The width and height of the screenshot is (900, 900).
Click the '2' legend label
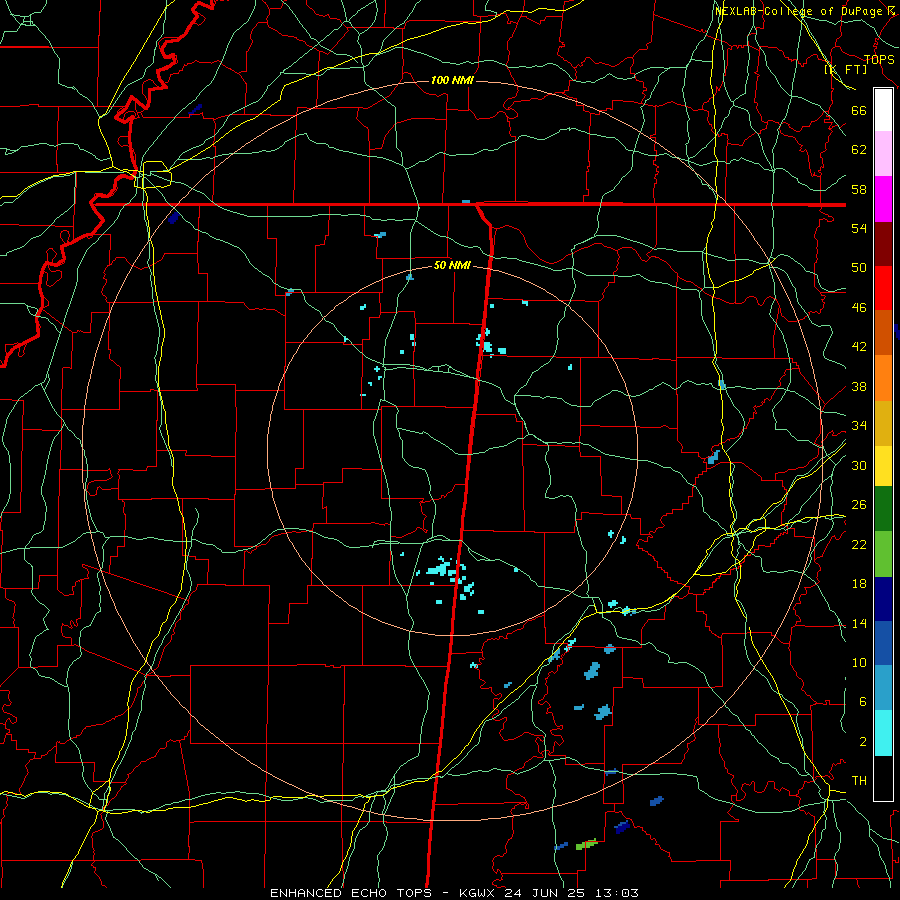tap(863, 742)
